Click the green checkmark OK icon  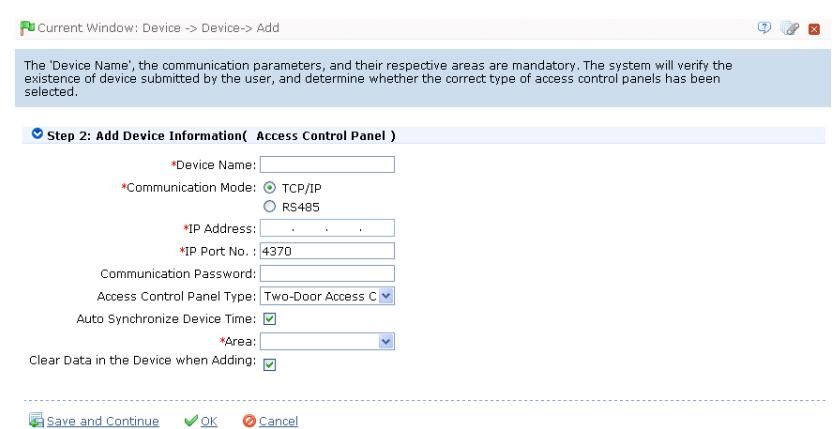click(191, 421)
